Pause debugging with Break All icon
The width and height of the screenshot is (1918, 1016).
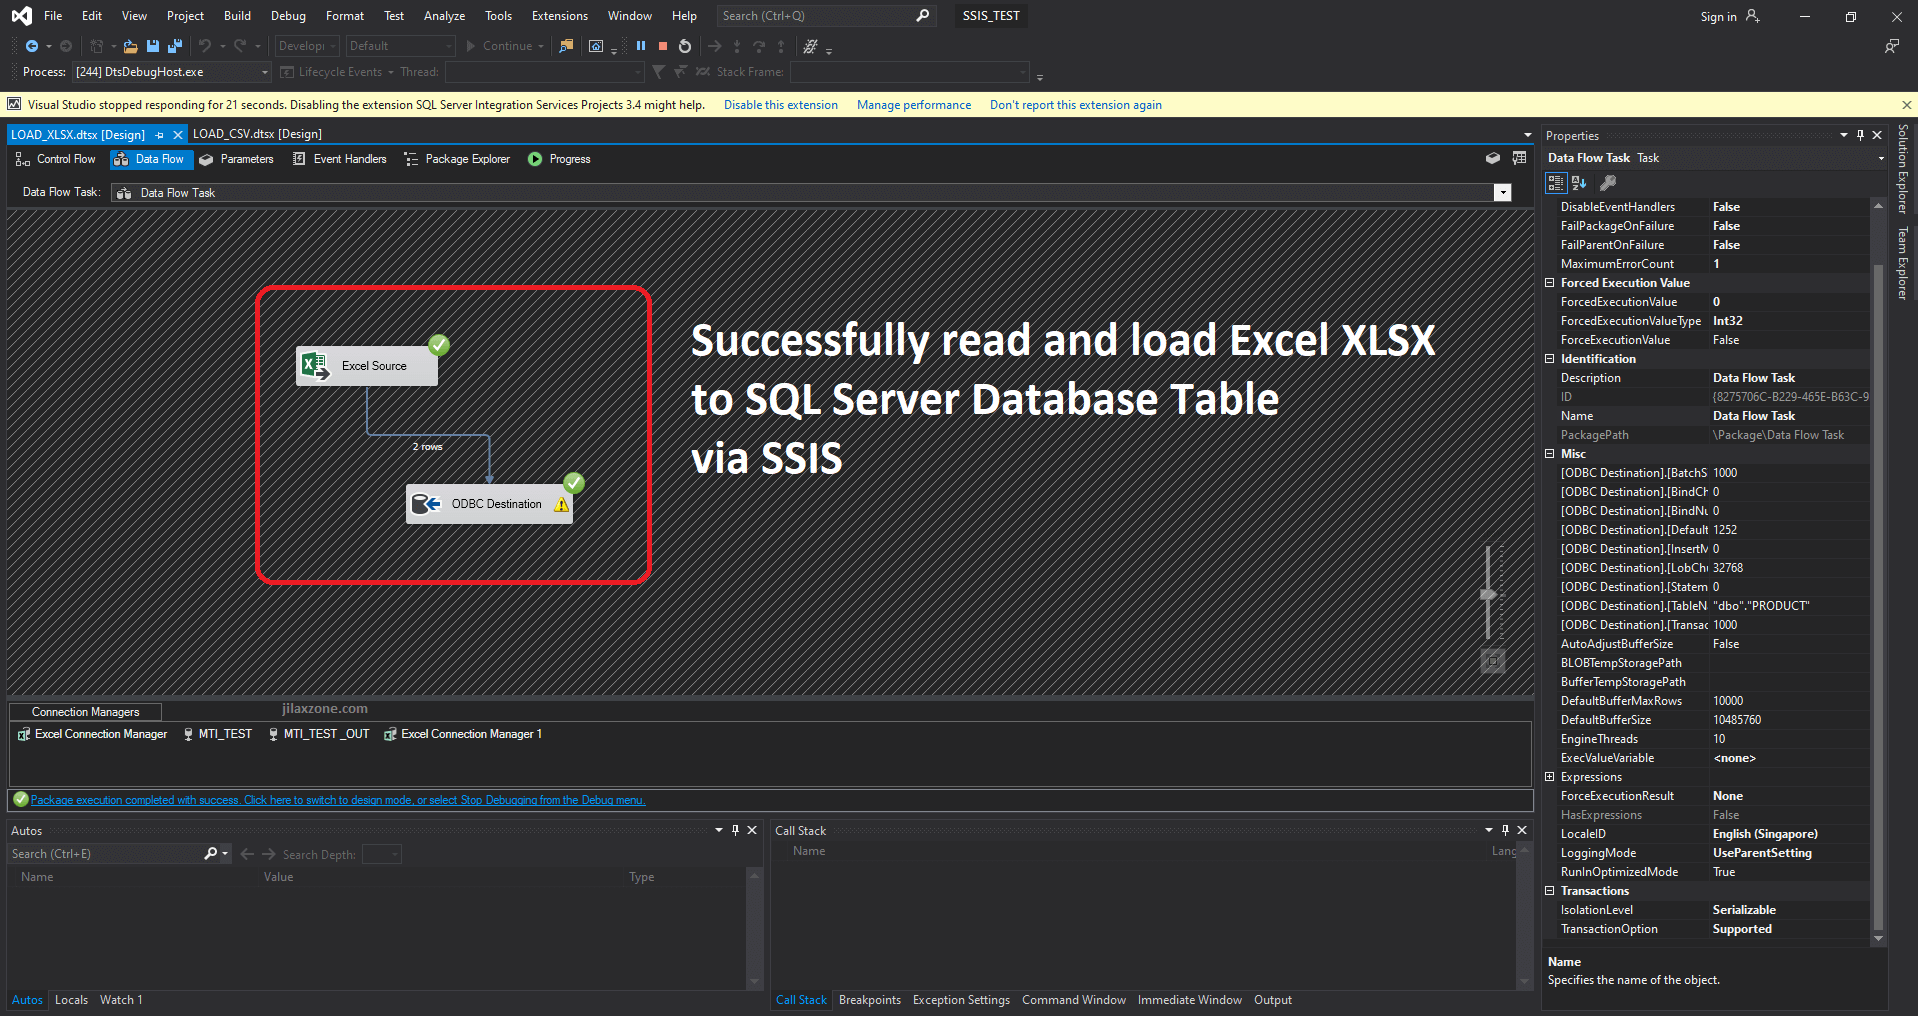click(641, 46)
